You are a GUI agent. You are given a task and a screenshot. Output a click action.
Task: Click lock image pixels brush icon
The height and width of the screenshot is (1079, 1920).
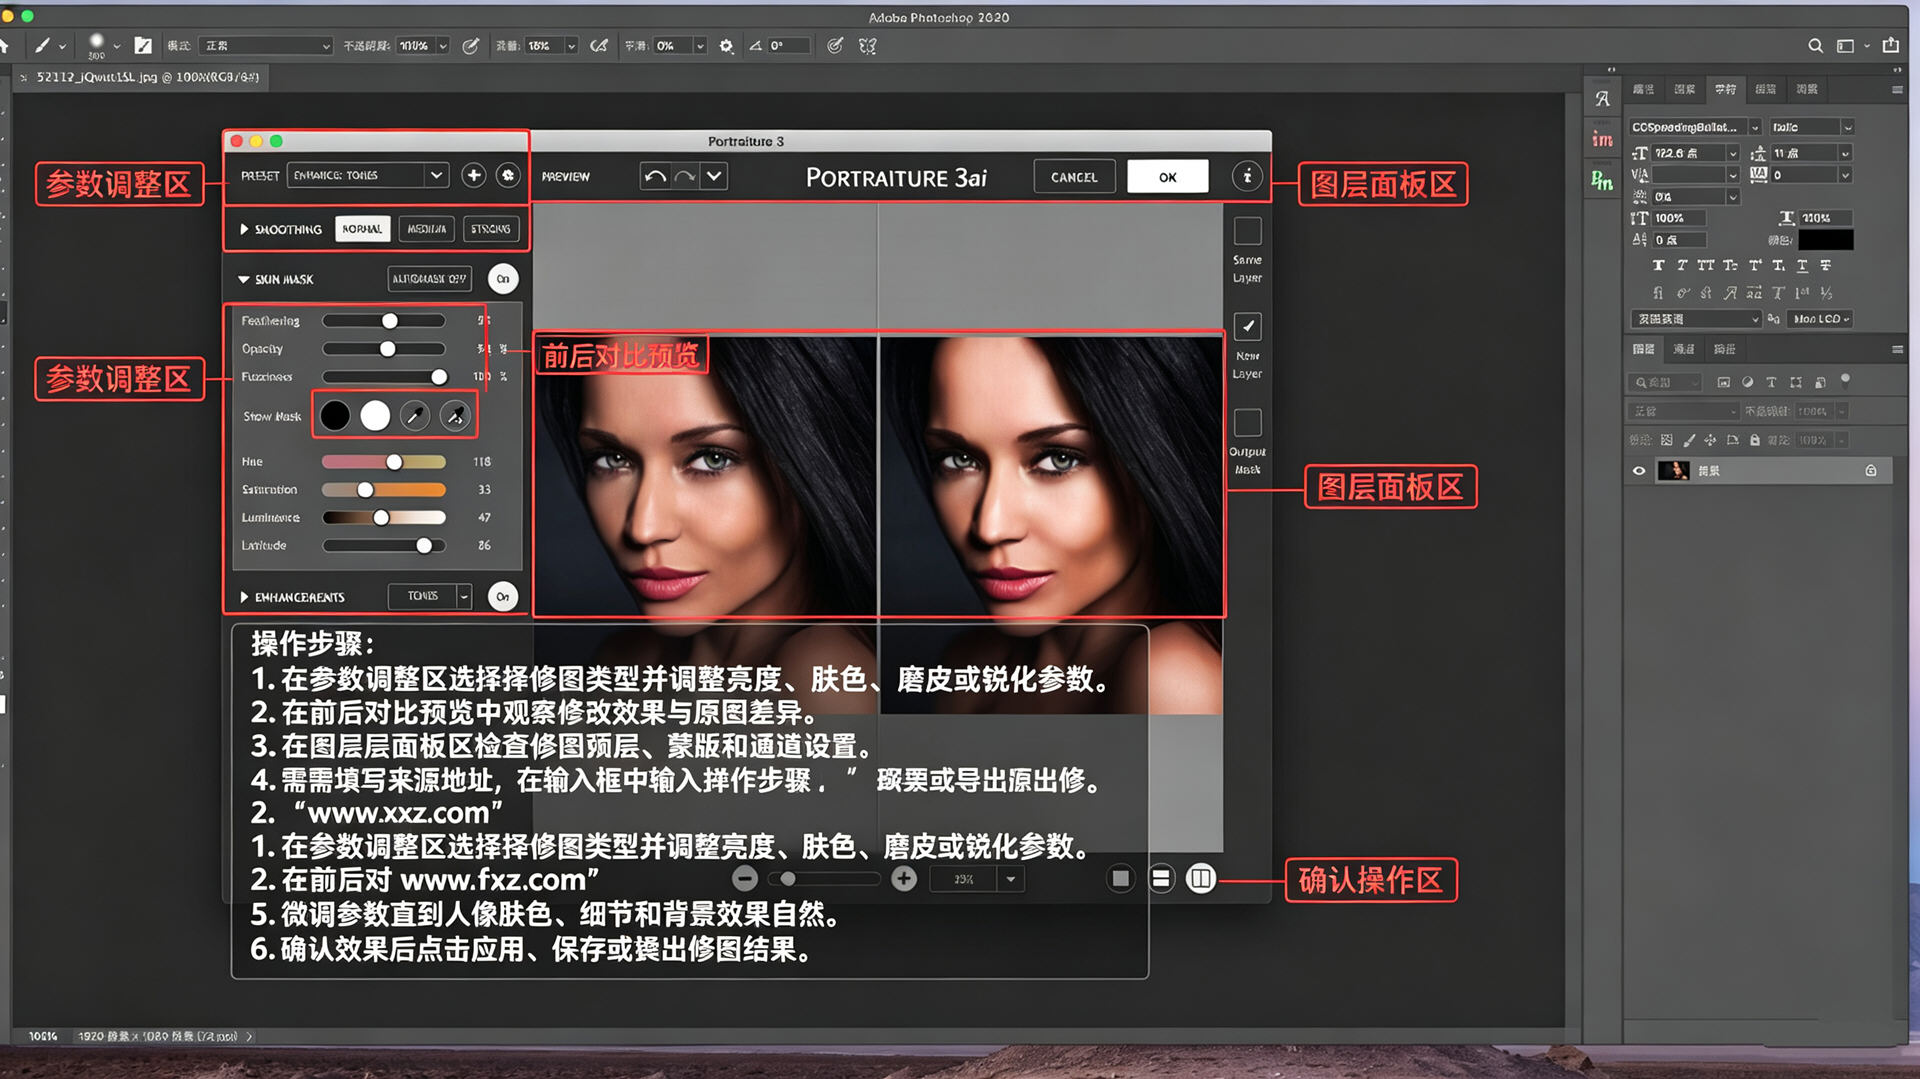[x=1689, y=440]
